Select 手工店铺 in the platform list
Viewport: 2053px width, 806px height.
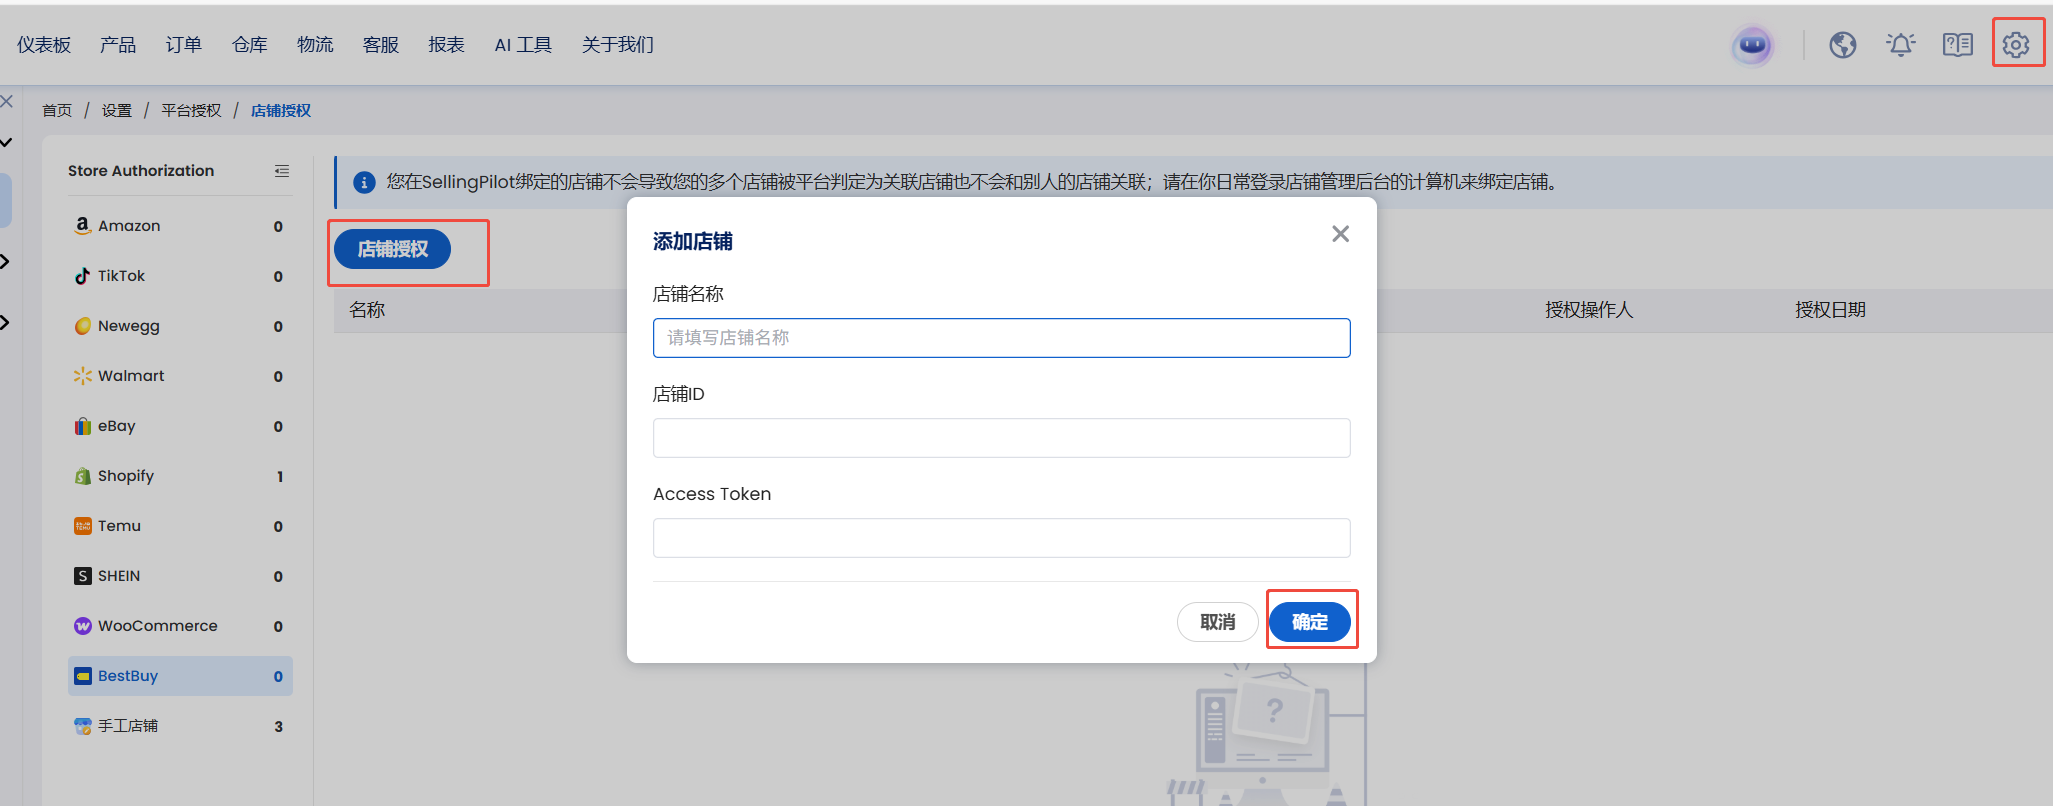click(x=180, y=726)
